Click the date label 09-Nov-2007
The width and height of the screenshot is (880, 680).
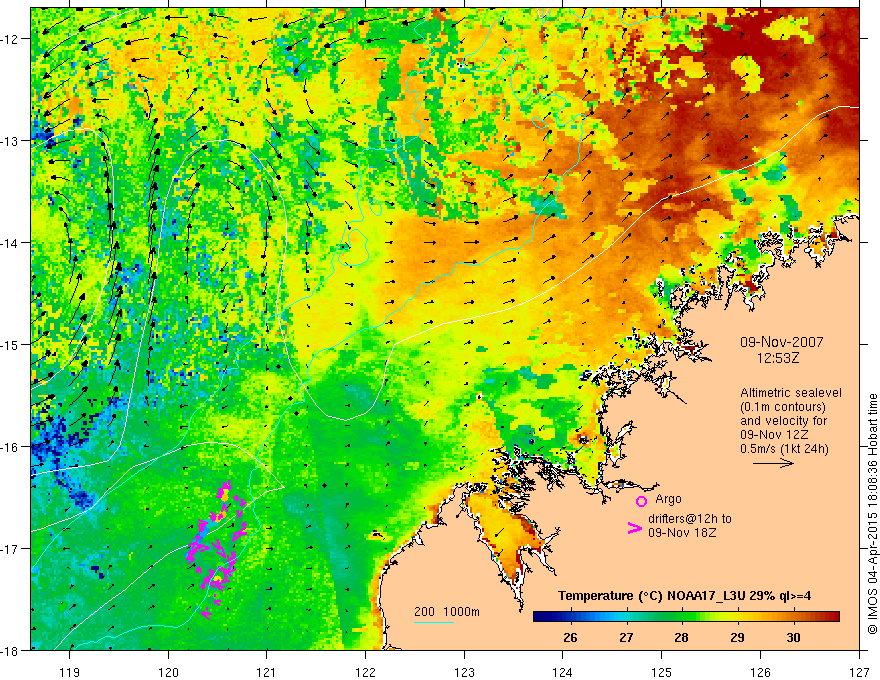[x=782, y=342]
